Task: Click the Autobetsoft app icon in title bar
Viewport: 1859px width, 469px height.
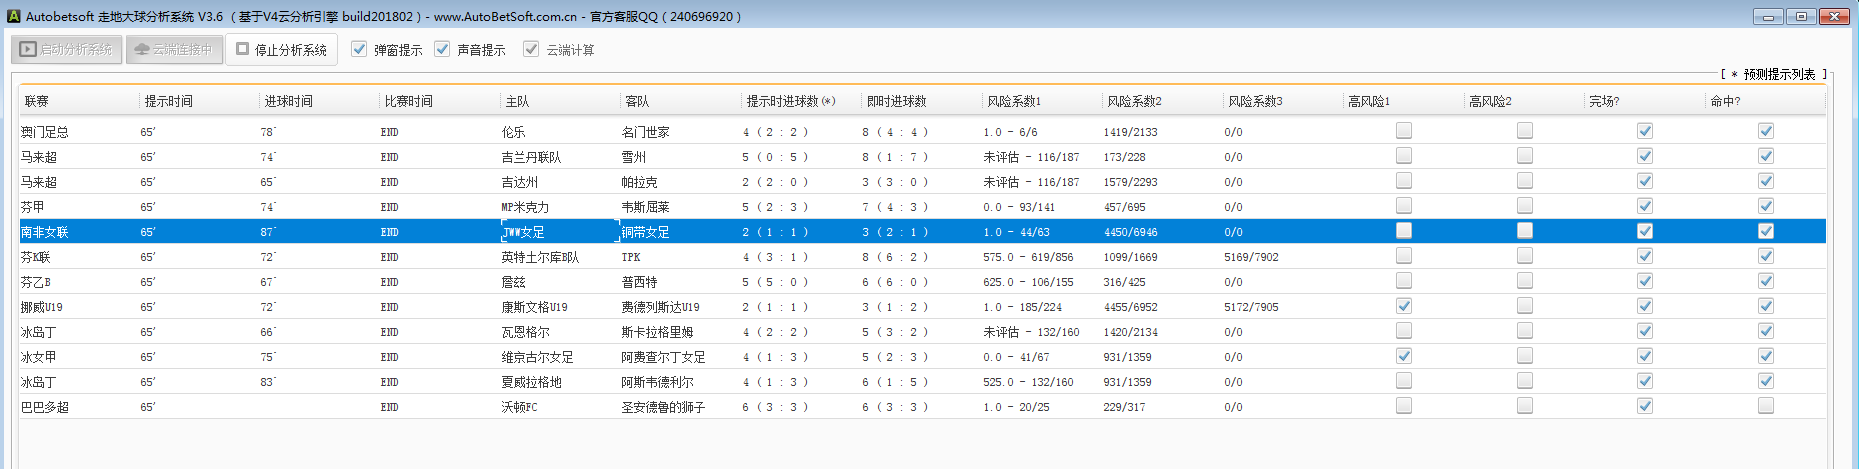Action: (13, 16)
